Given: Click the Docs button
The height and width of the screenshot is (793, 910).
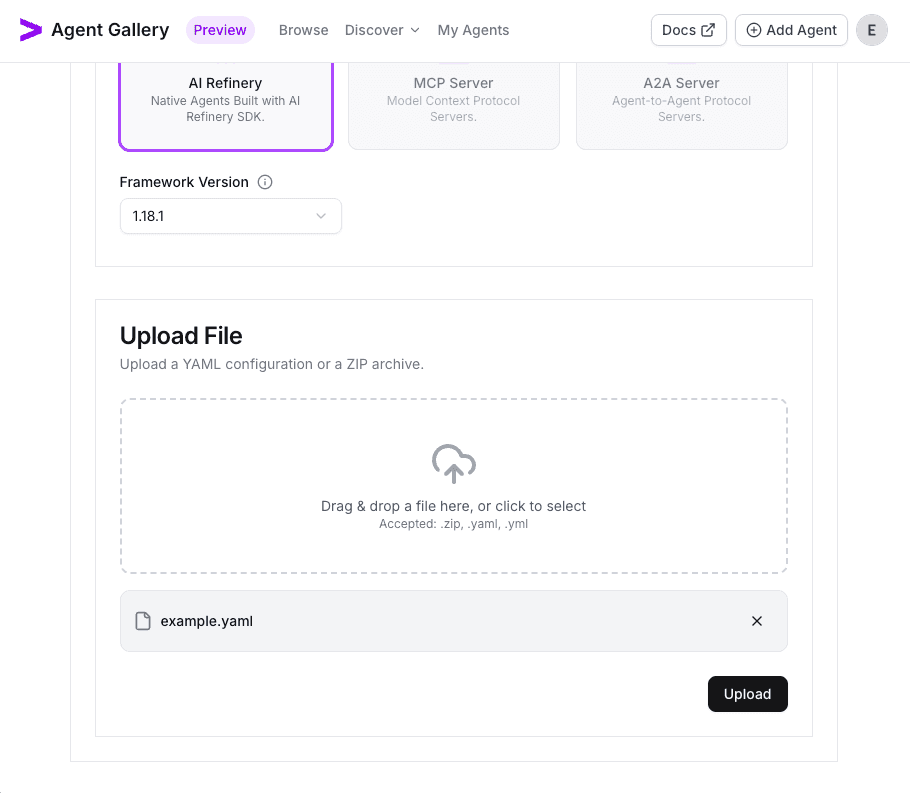Looking at the screenshot, I should [688, 30].
